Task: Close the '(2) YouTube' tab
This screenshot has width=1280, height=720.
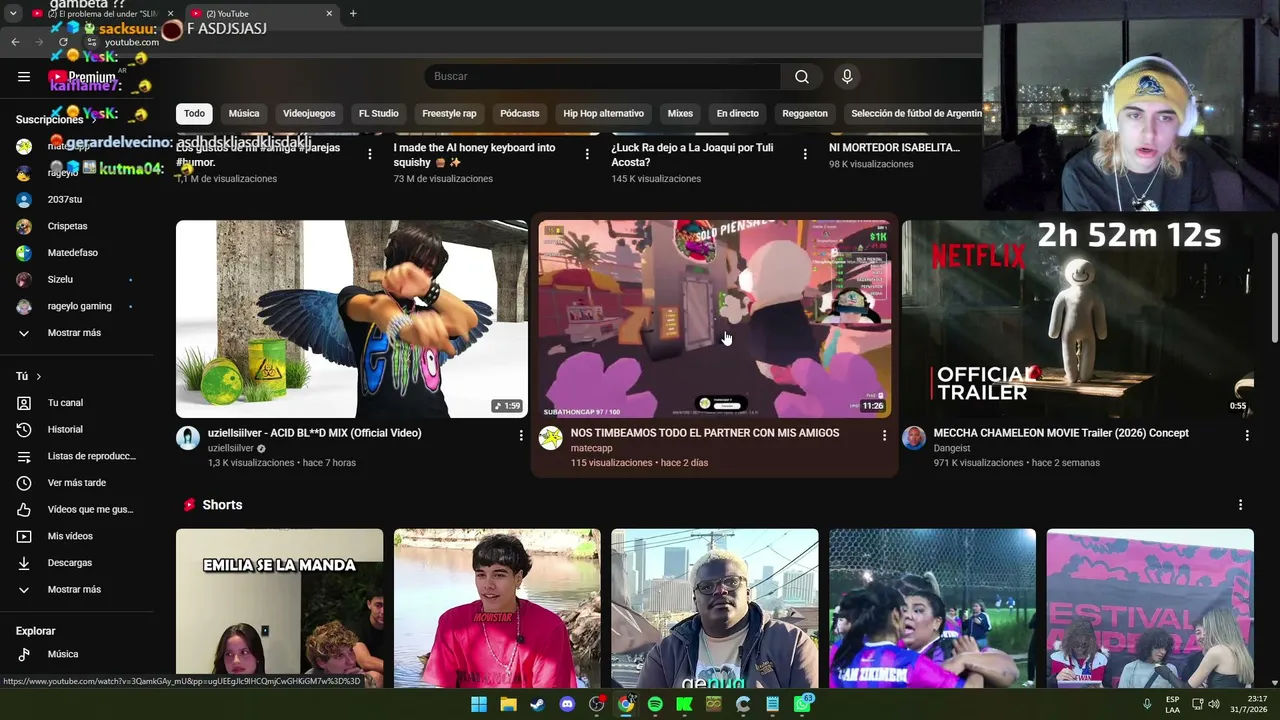Action: pos(329,14)
